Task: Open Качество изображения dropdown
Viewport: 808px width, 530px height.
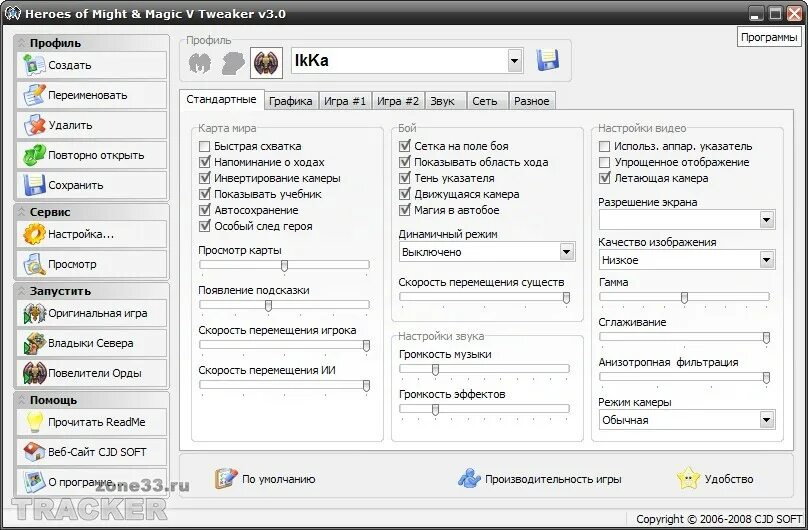Action: click(766, 260)
